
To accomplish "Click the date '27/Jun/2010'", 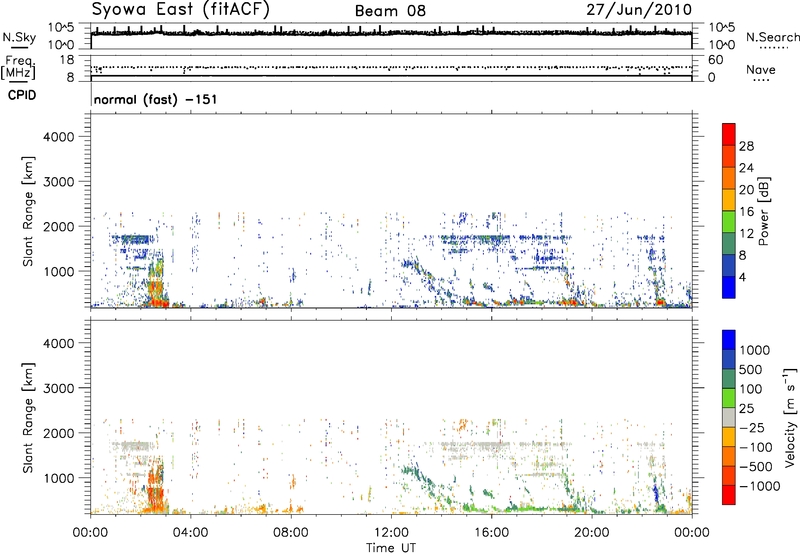I will (x=639, y=10).
